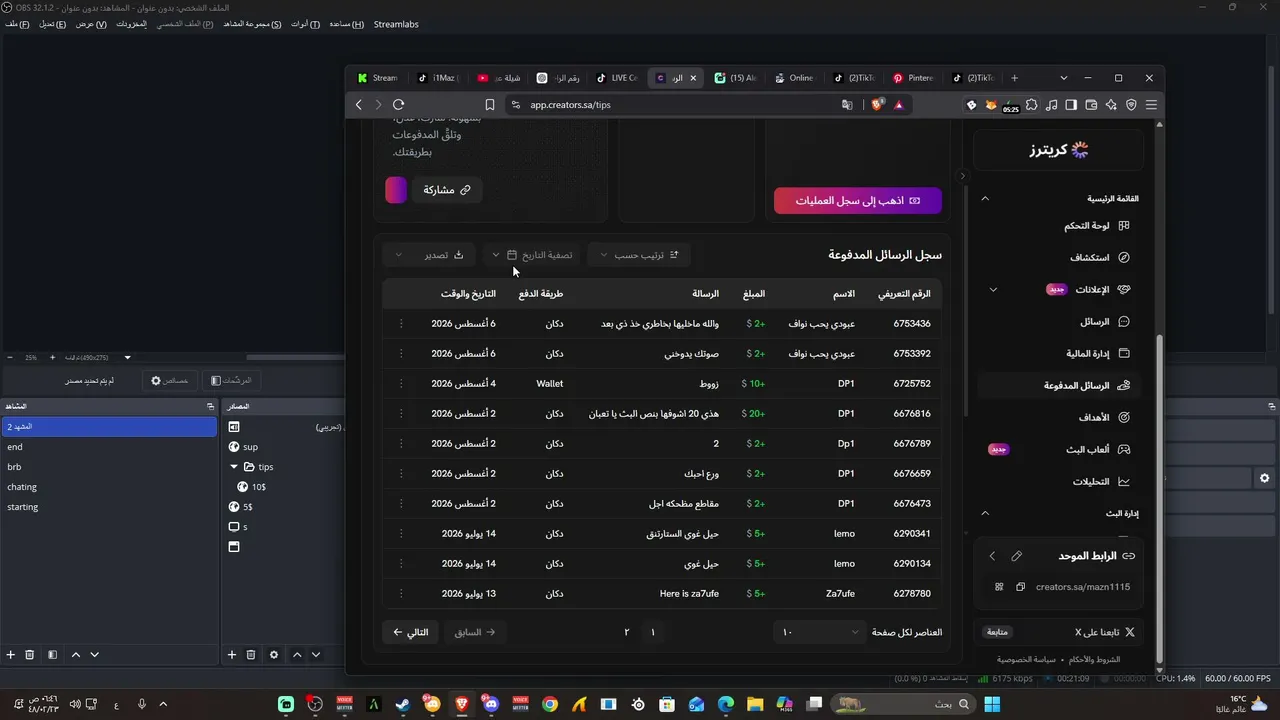Open row options for 6753436 payment
The height and width of the screenshot is (720, 1280).
[x=401, y=324]
